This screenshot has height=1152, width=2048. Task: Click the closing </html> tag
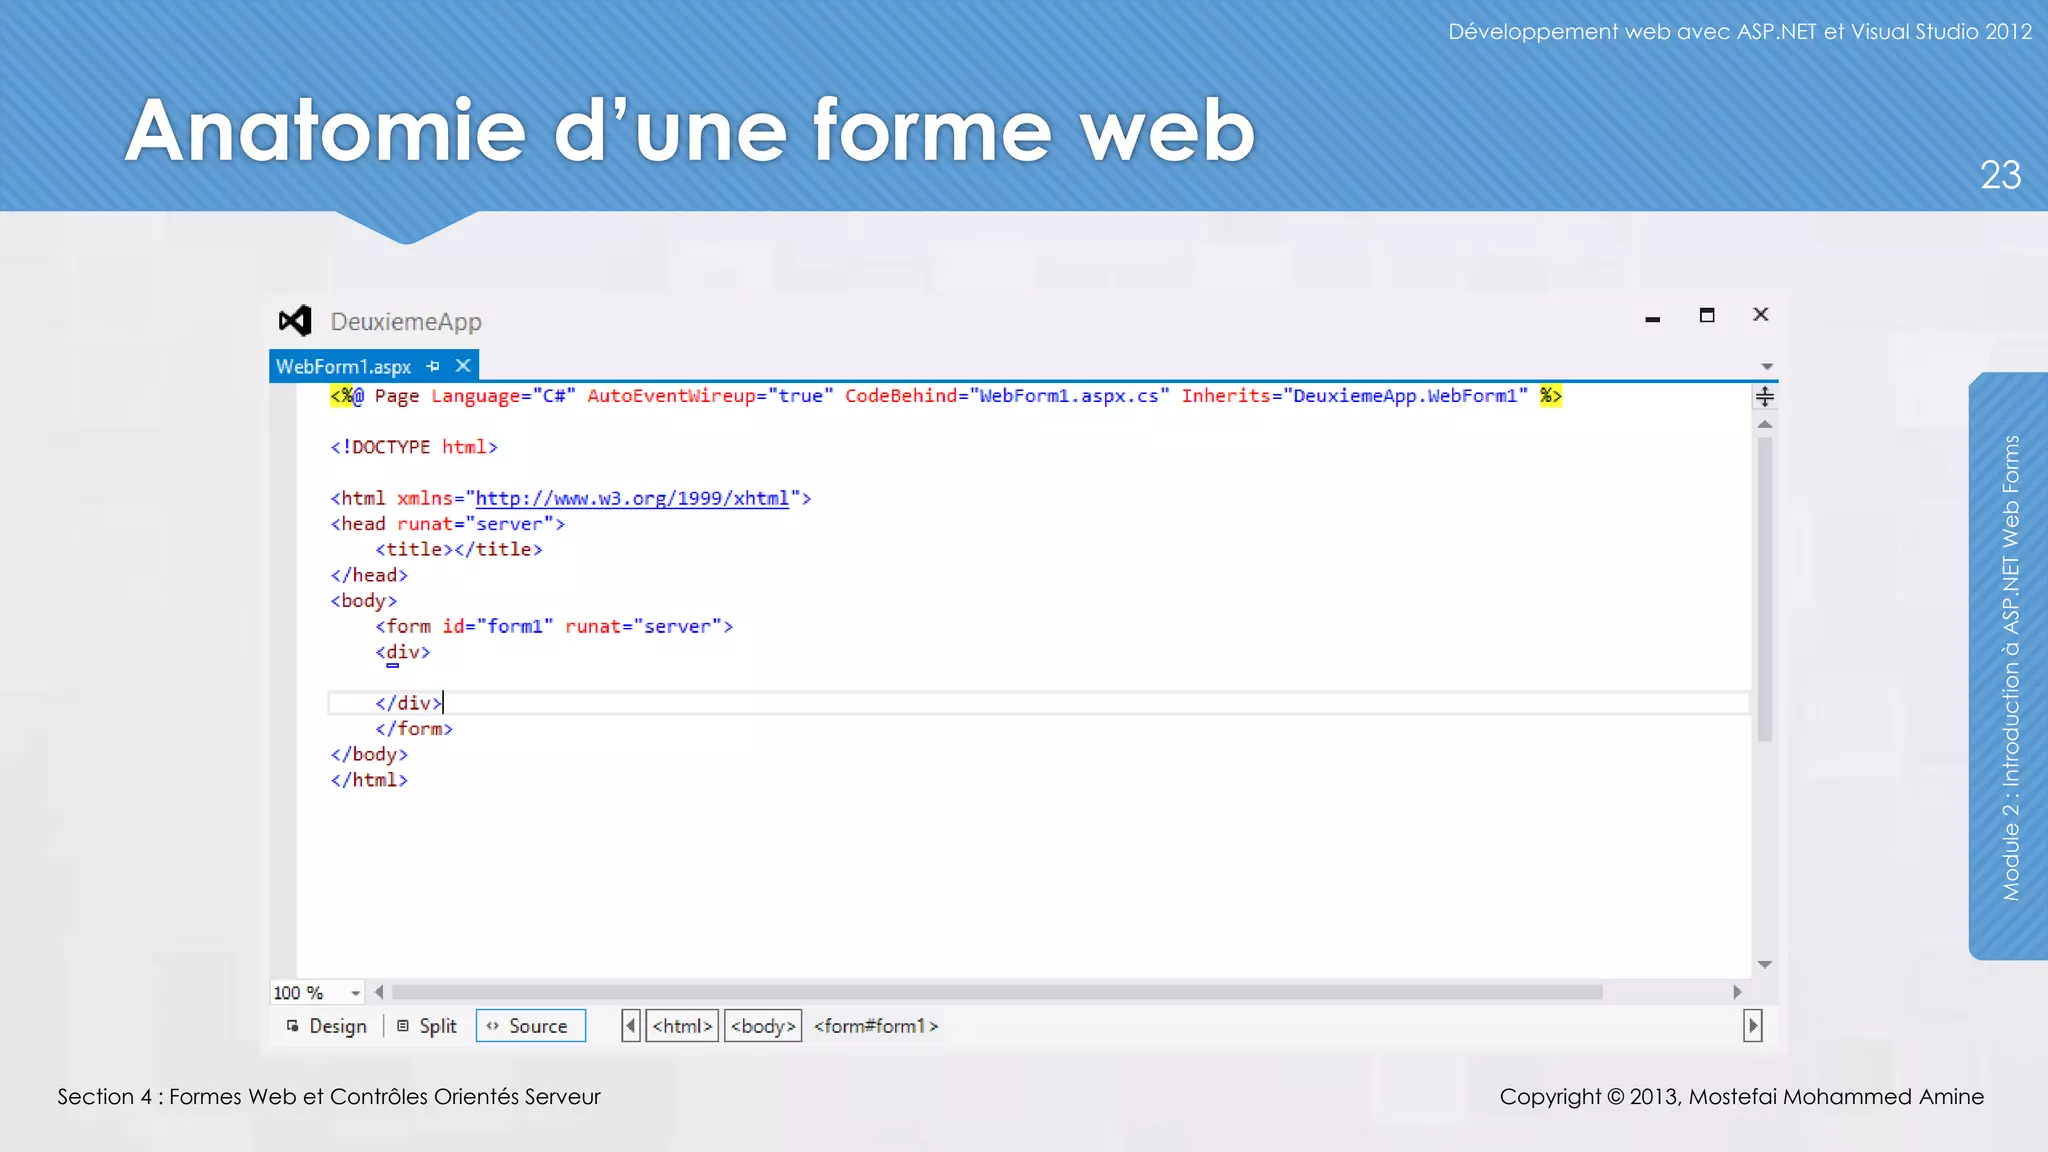pyautogui.click(x=369, y=780)
